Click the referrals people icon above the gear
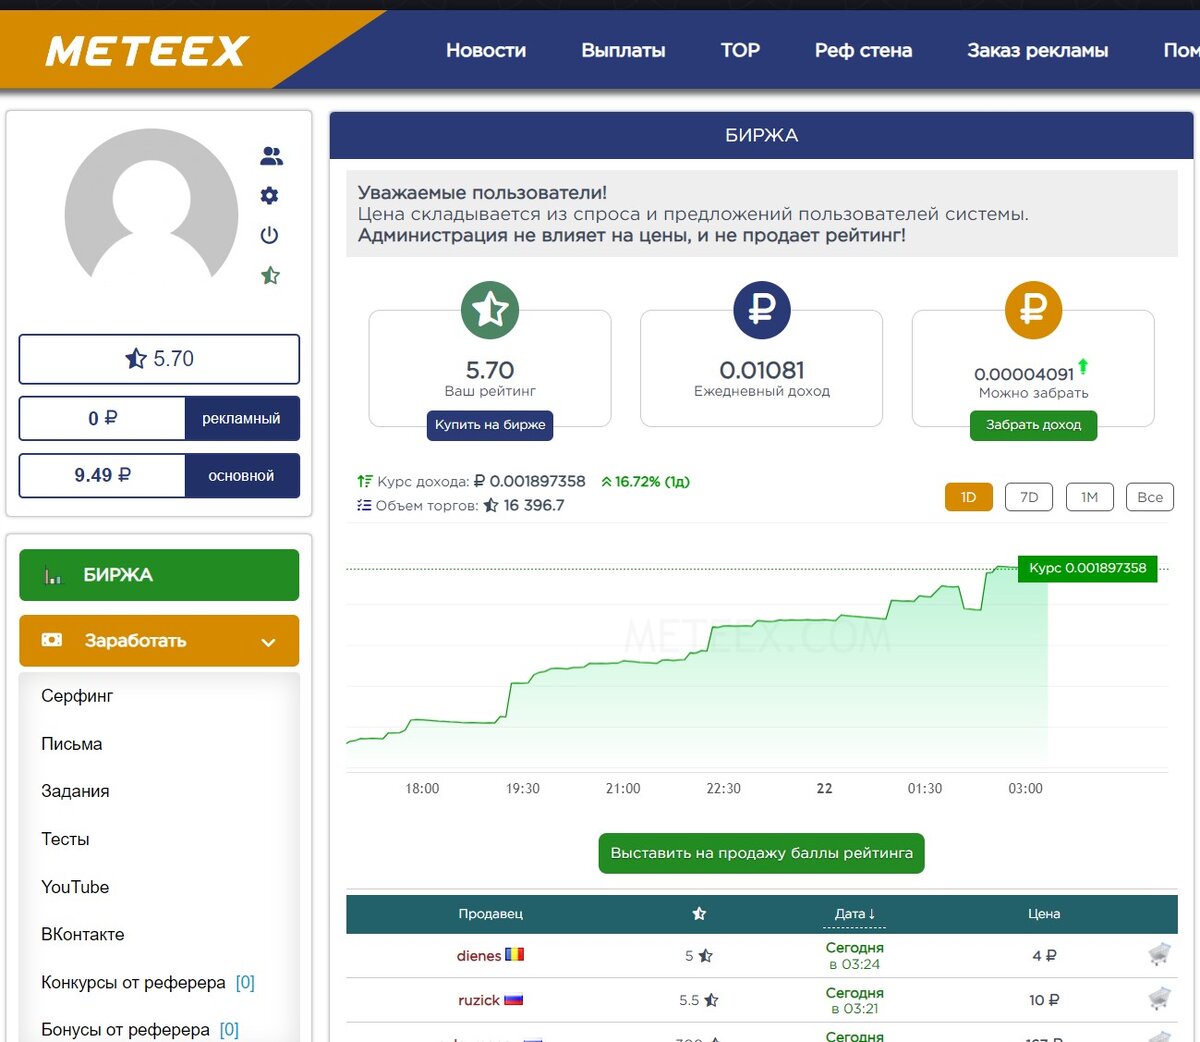 (x=270, y=156)
